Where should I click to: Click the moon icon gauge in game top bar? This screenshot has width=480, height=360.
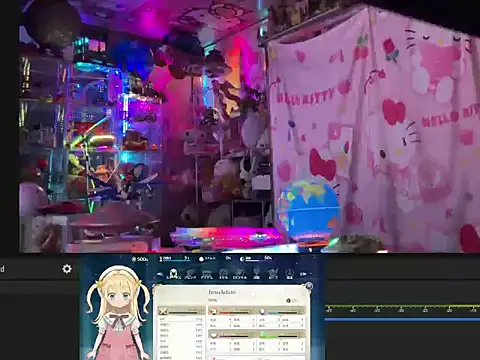(x=255, y=258)
